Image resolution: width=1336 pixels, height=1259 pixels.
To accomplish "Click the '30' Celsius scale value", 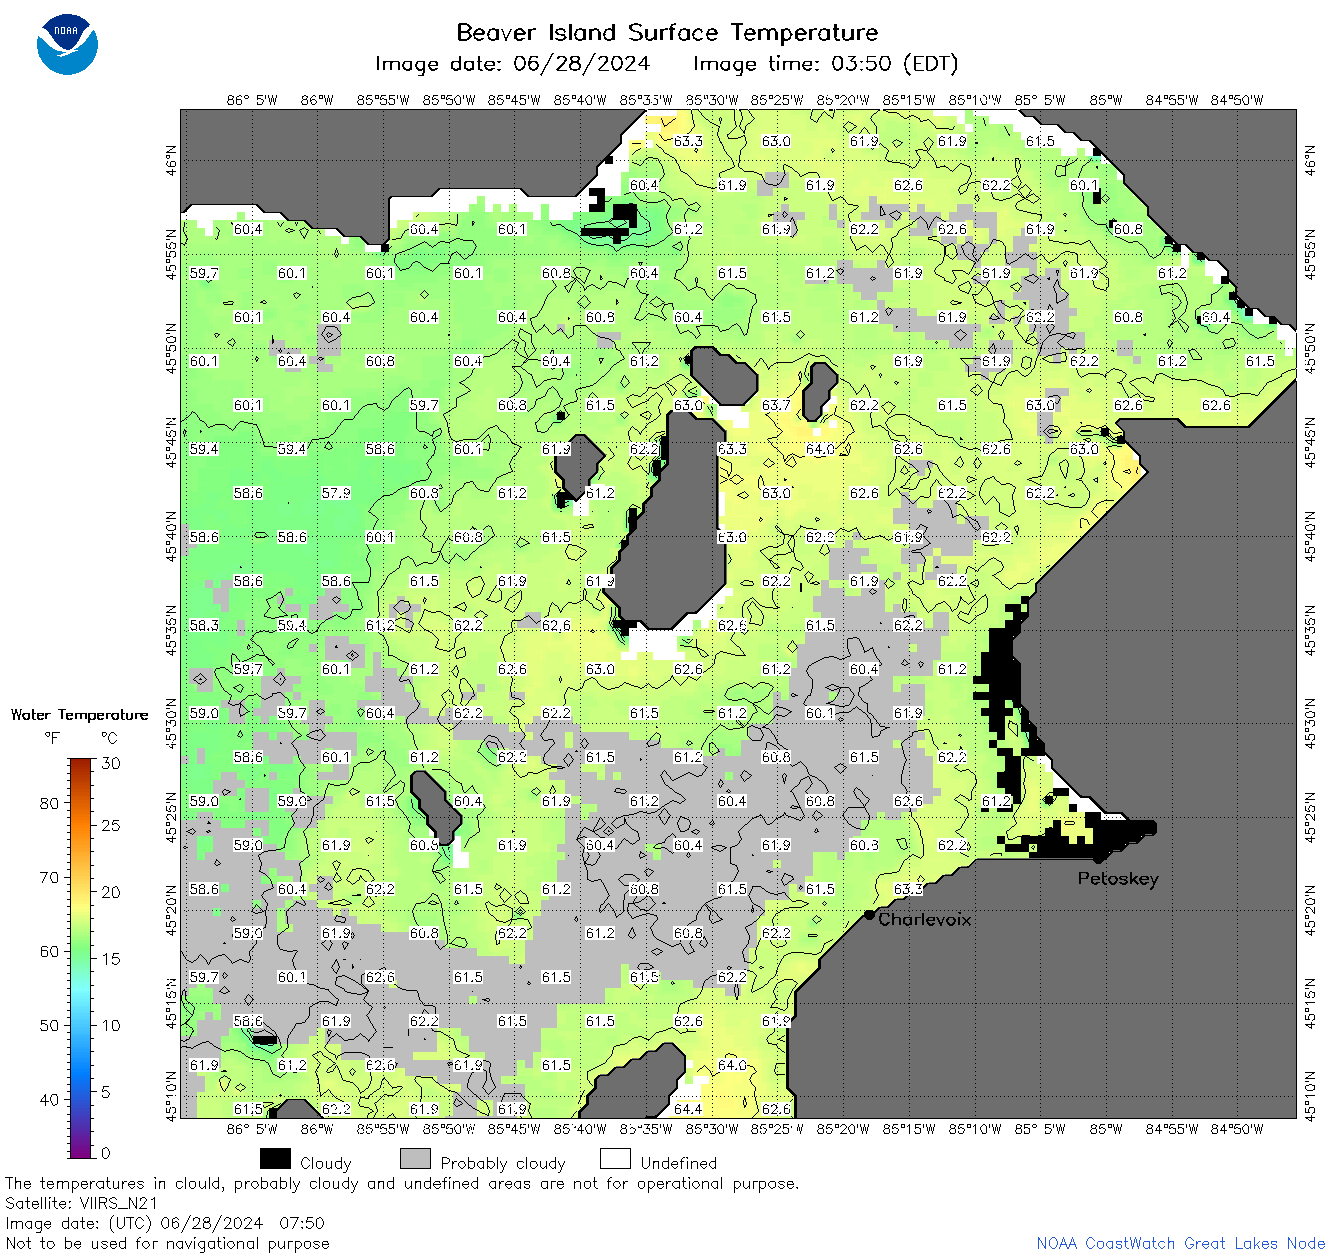I will 111,763.
